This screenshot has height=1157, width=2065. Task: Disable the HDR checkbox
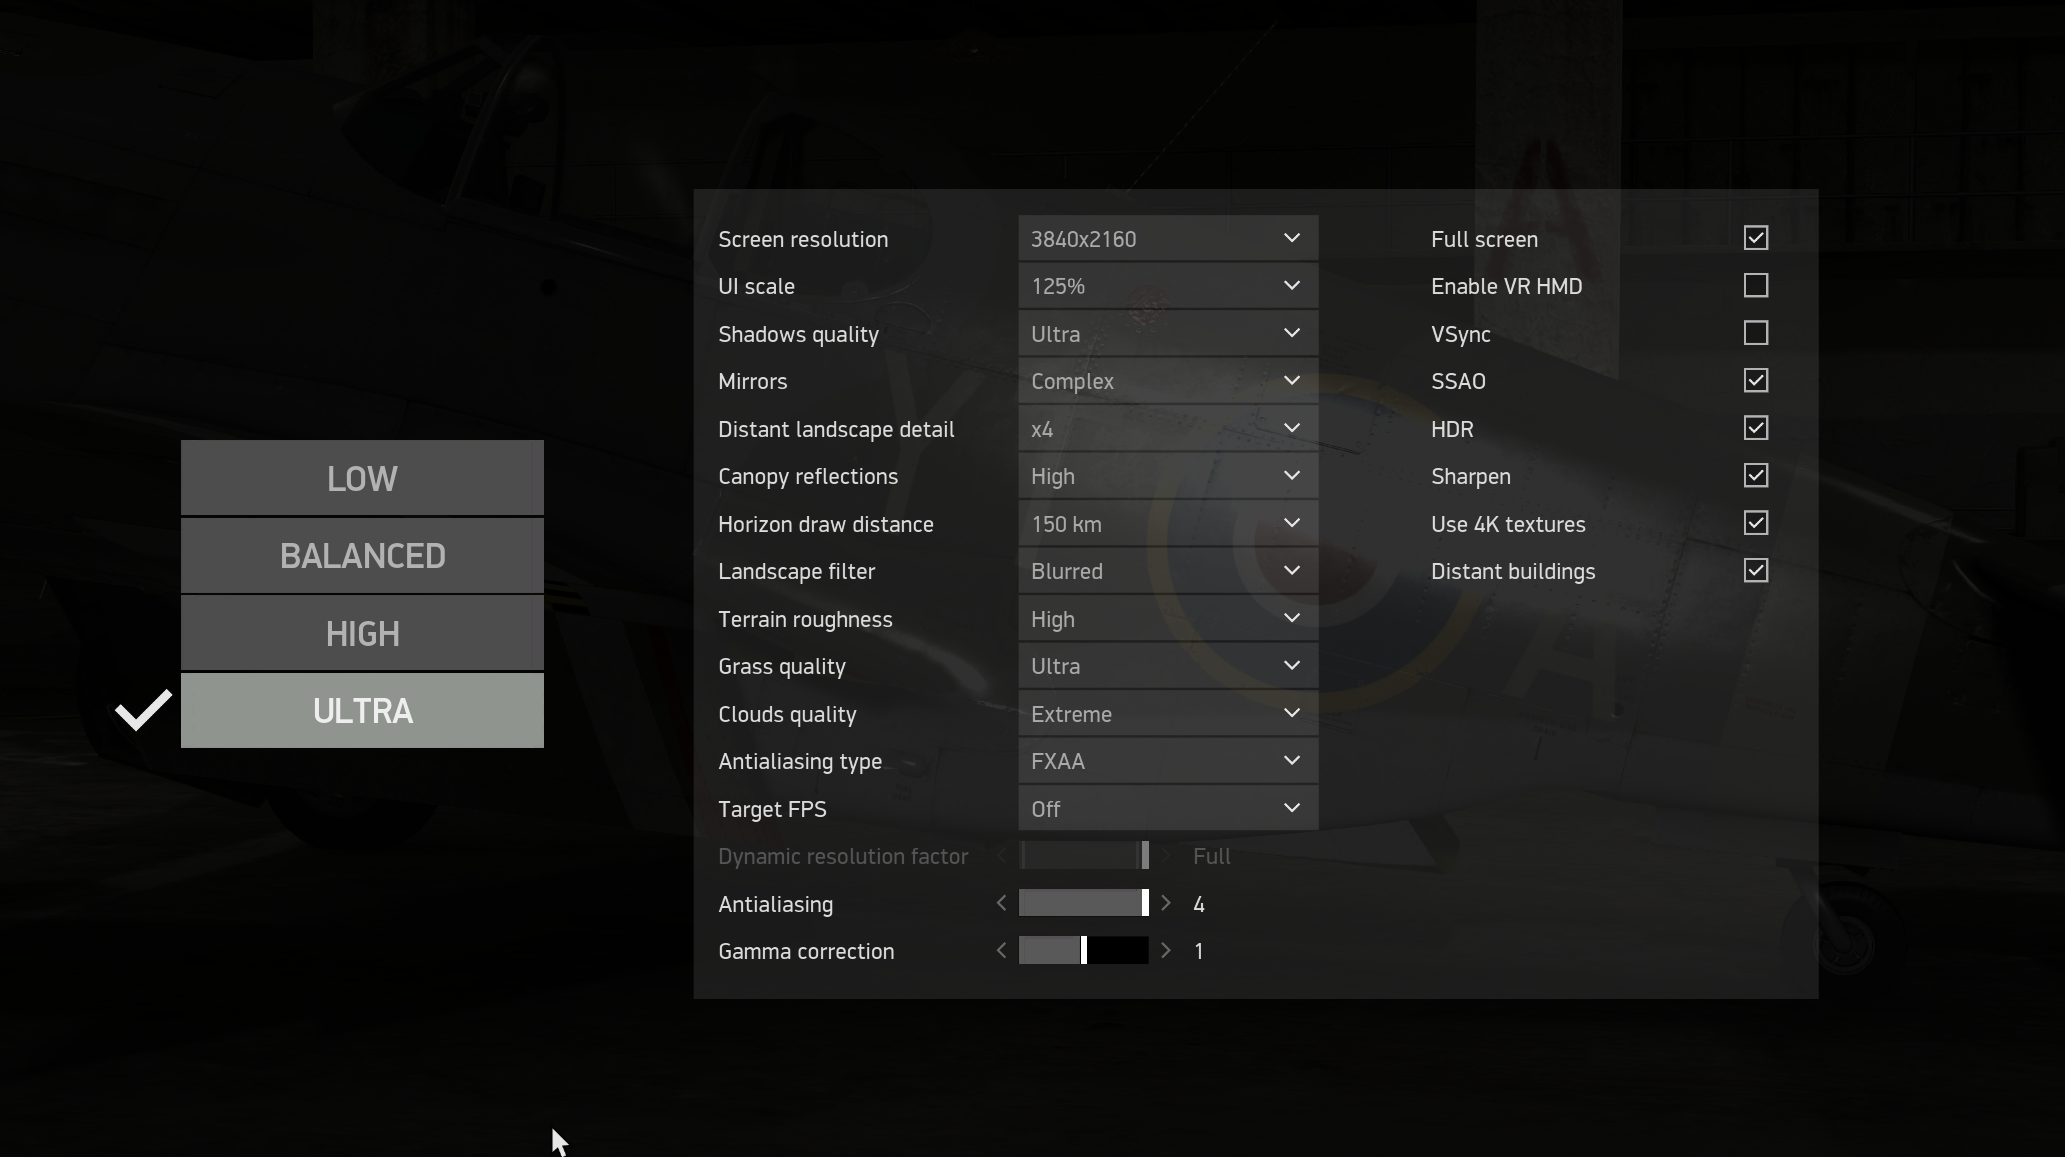click(x=1755, y=428)
